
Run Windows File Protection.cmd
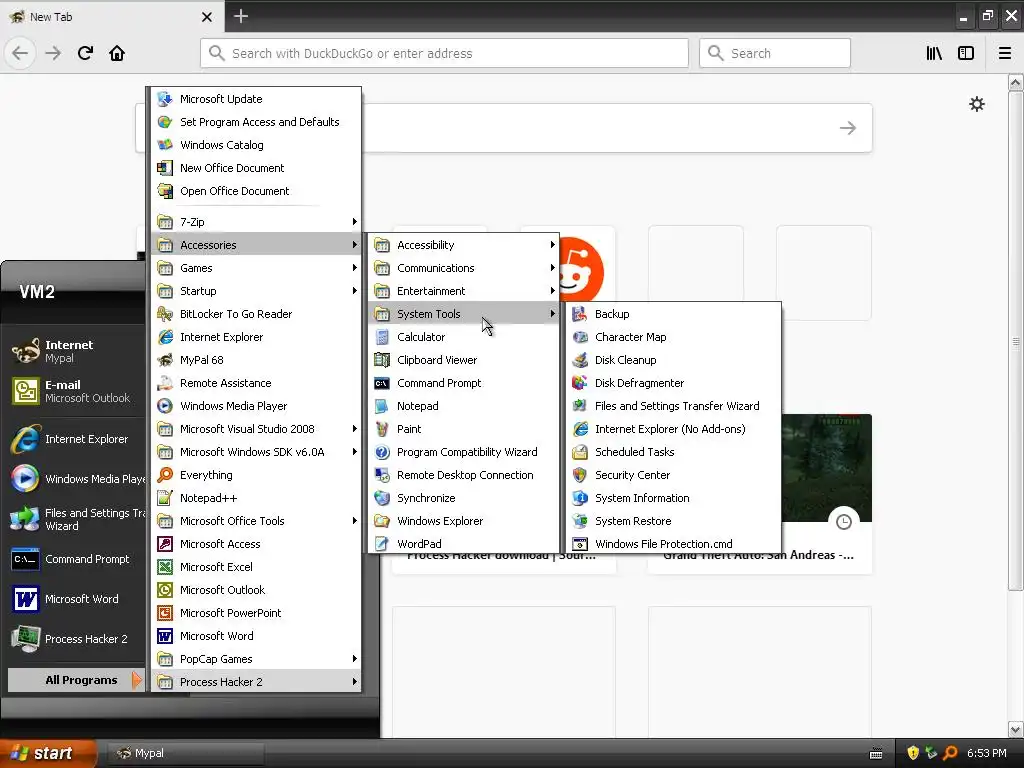point(674,544)
